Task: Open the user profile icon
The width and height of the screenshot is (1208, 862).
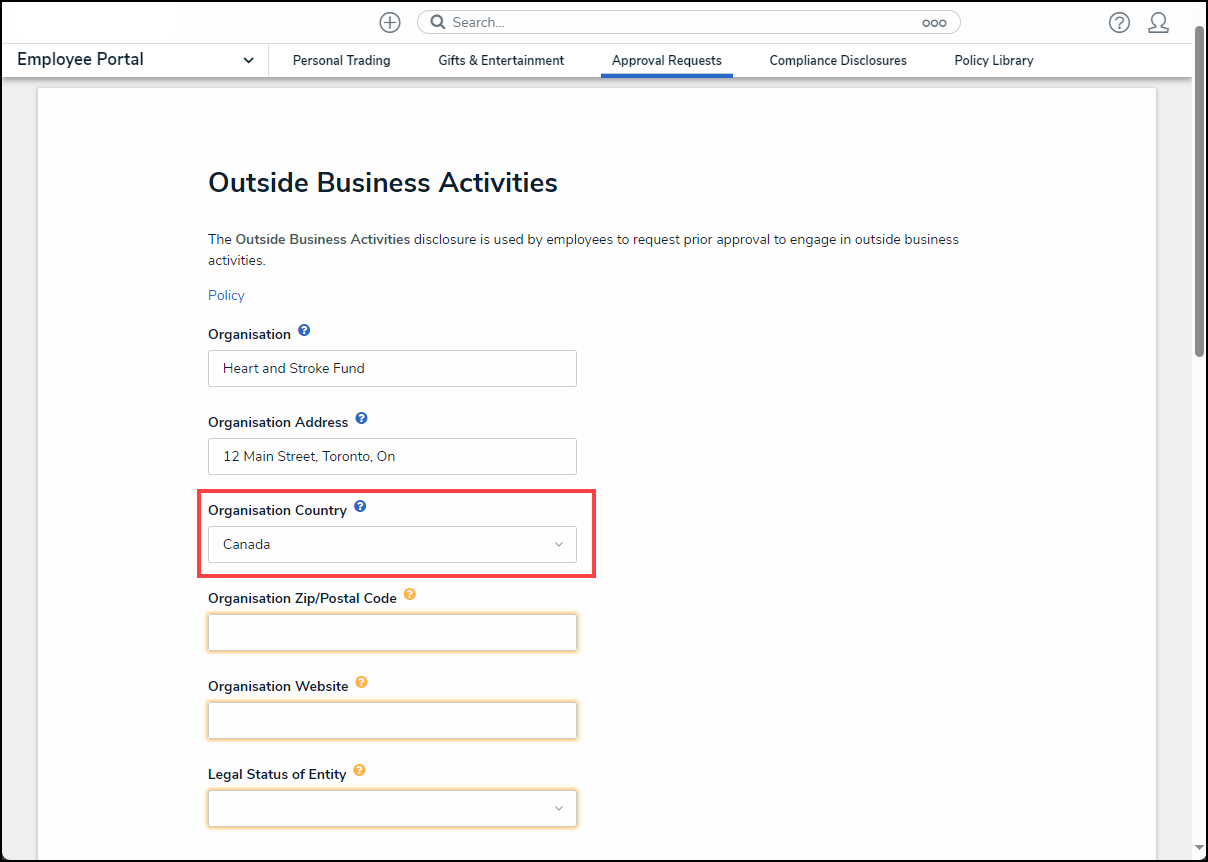Action: tap(1158, 22)
